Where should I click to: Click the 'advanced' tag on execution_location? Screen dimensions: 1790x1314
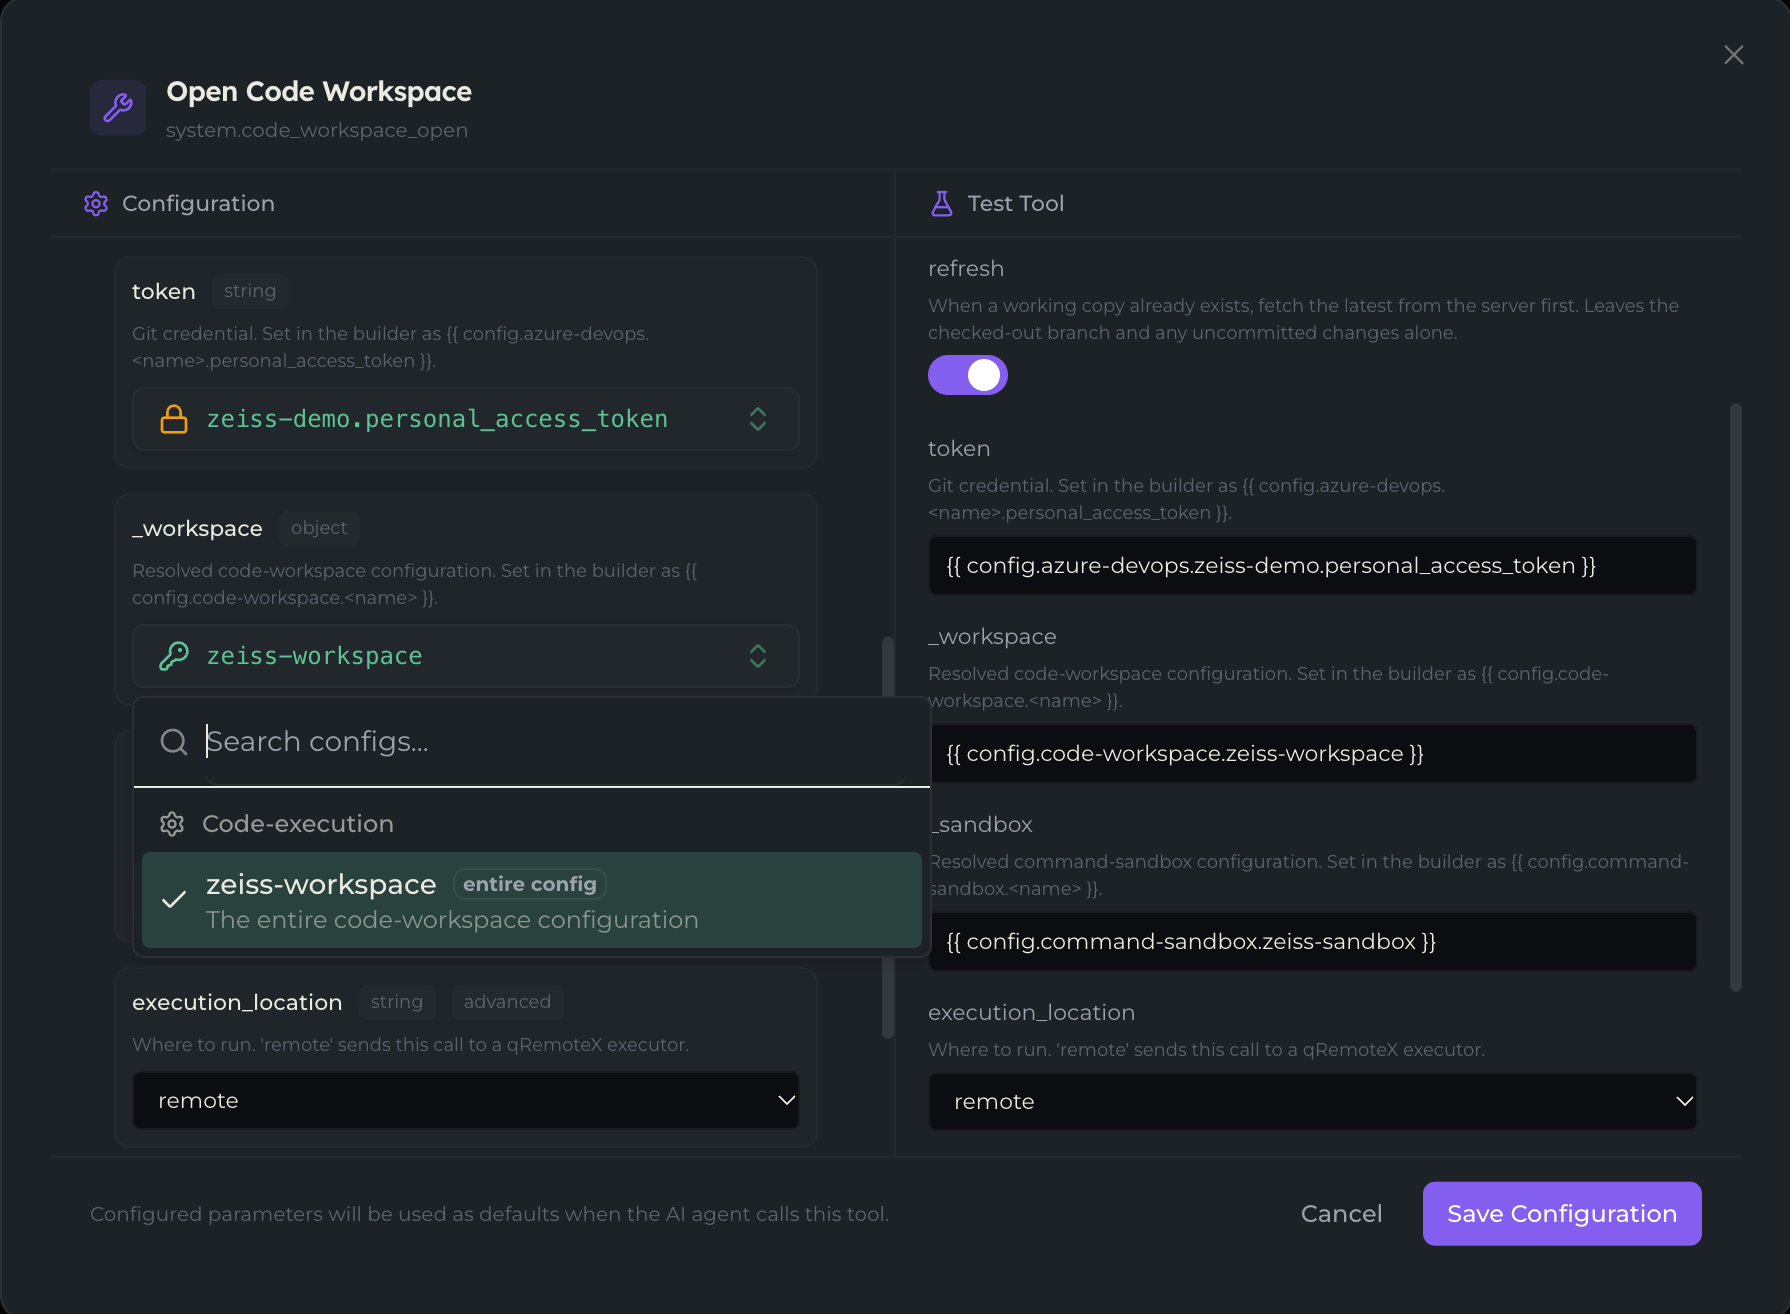point(507,1002)
